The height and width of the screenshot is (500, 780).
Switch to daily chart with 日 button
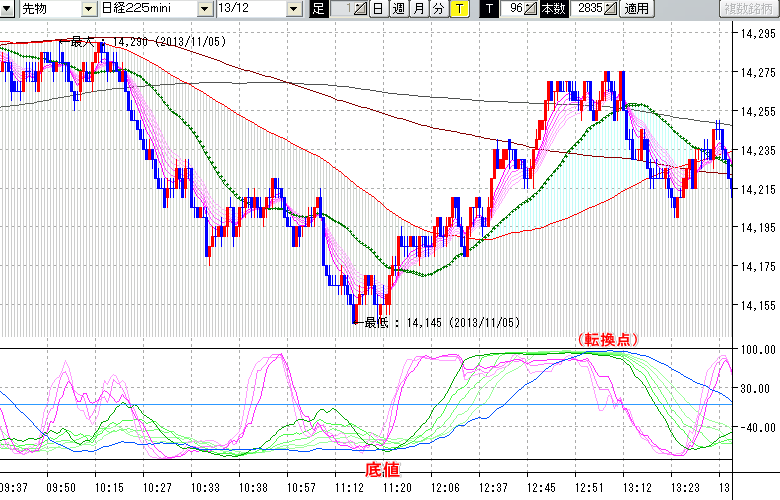tap(377, 9)
